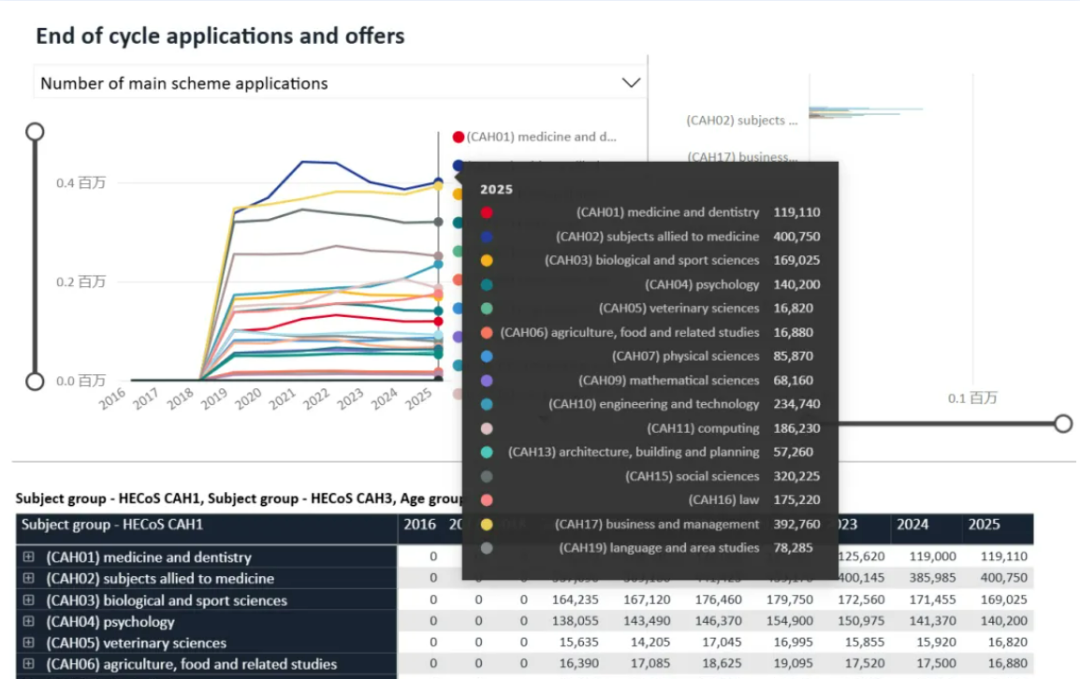Click the plus icon beside (CAH06) agriculture, food
The image size is (1080, 679).
tap(29, 664)
